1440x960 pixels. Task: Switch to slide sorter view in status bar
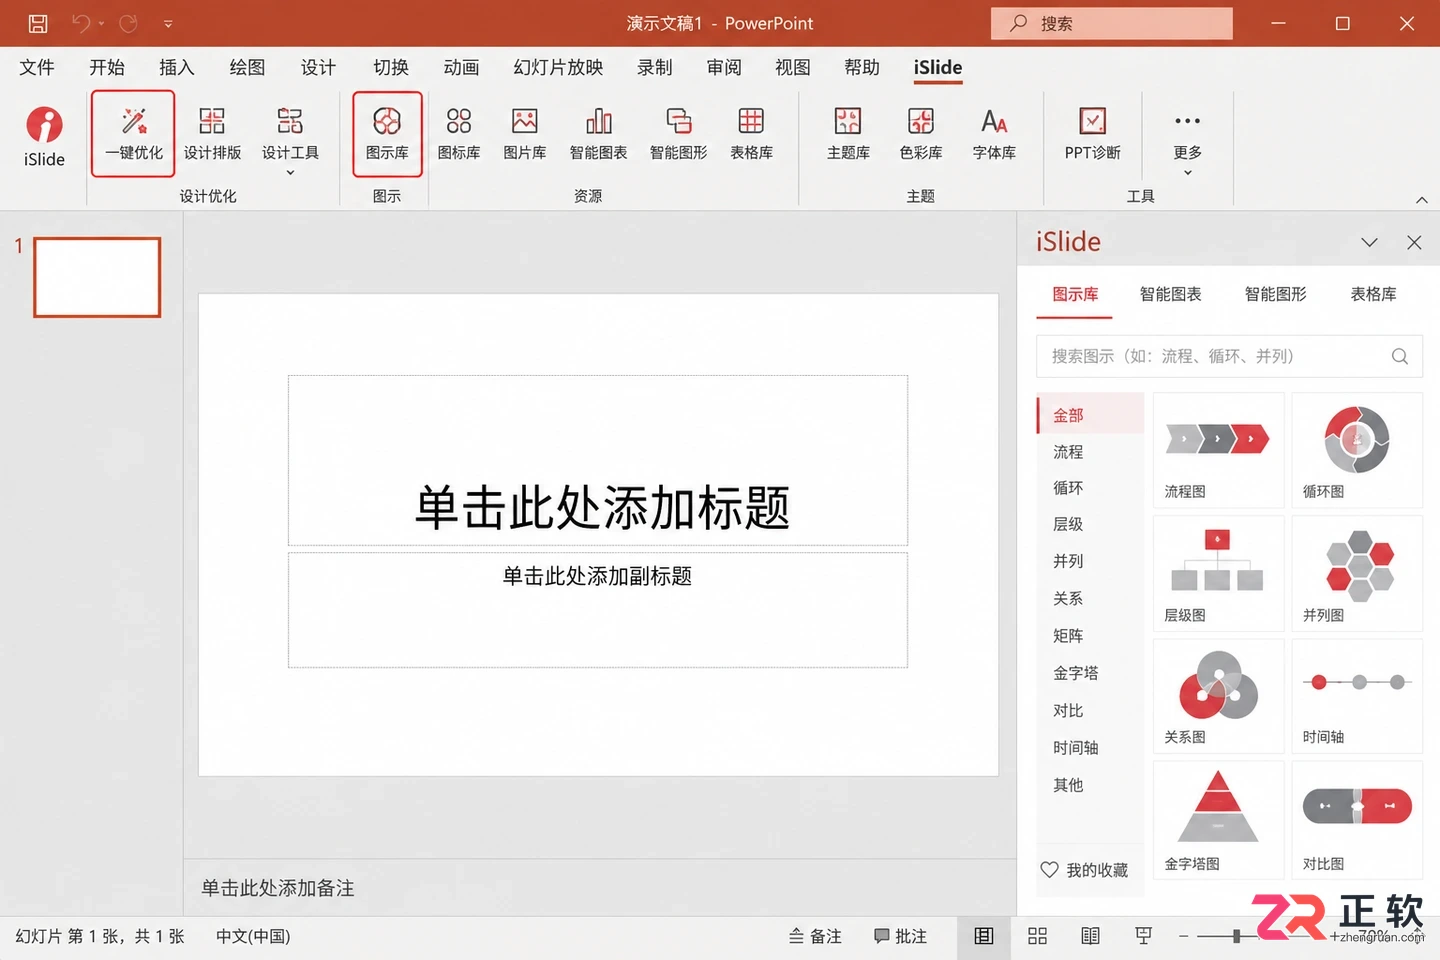pyautogui.click(x=1037, y=936)
